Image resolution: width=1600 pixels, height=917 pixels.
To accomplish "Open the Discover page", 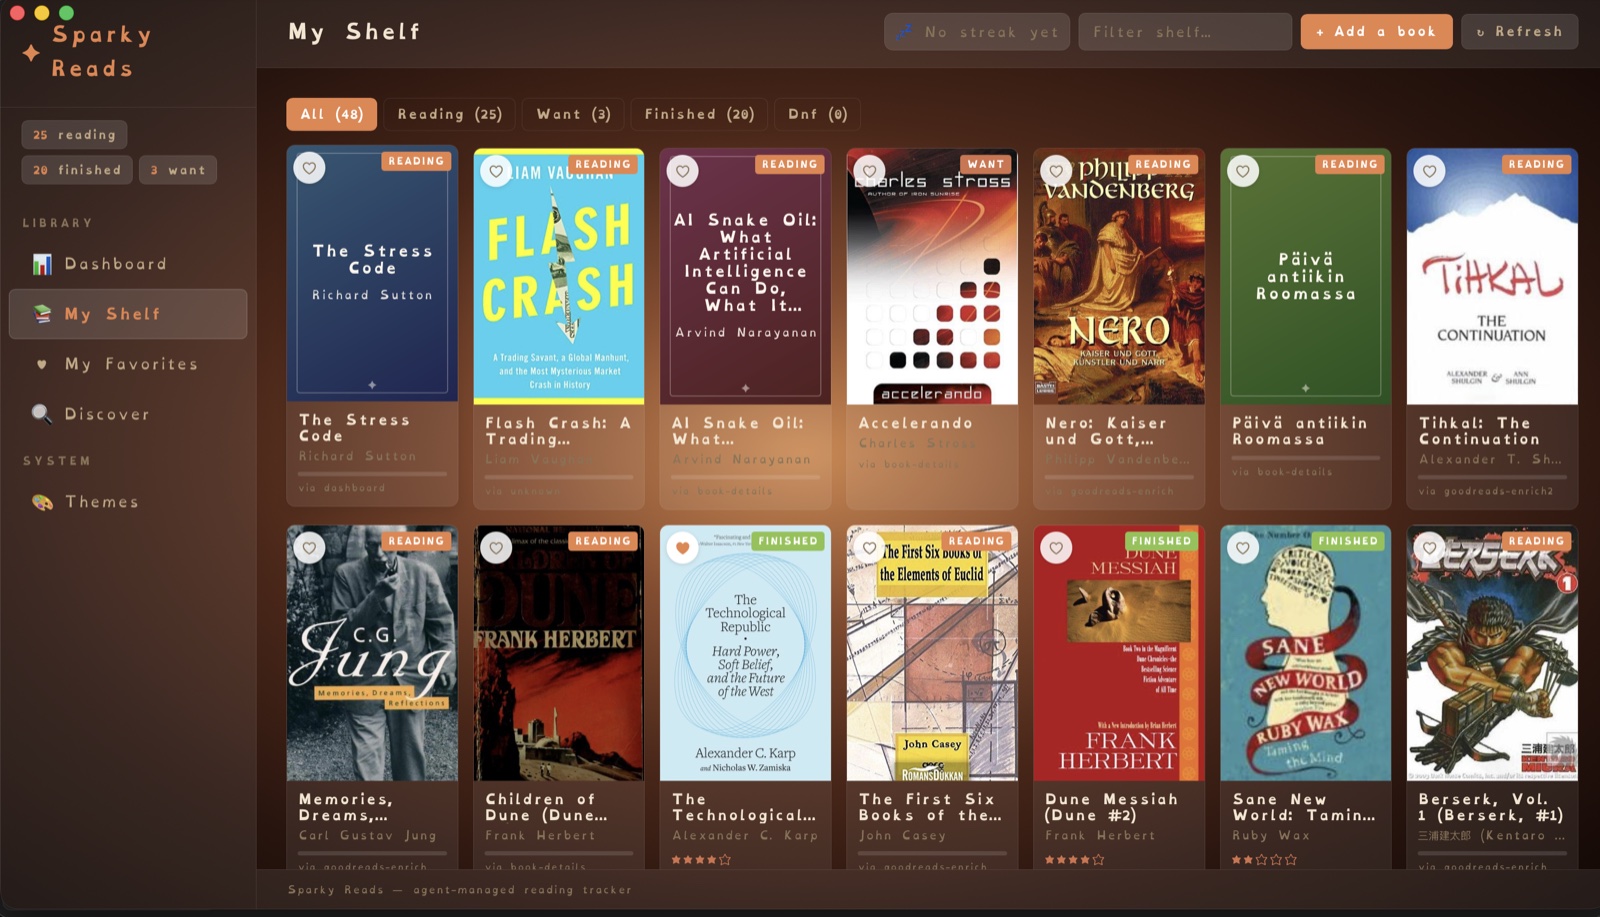I will point(128,414).
